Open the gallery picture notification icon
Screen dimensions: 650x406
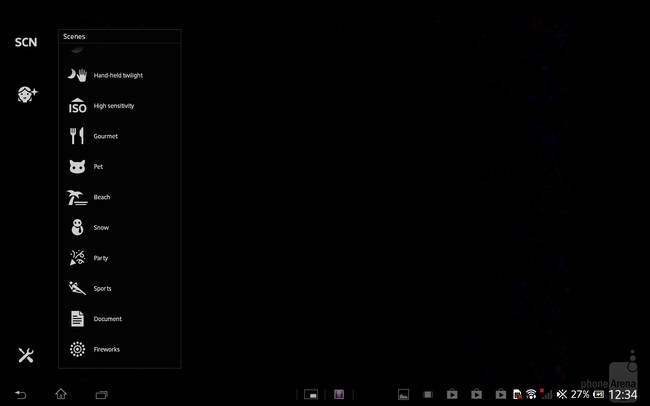(x=404, y=394)
